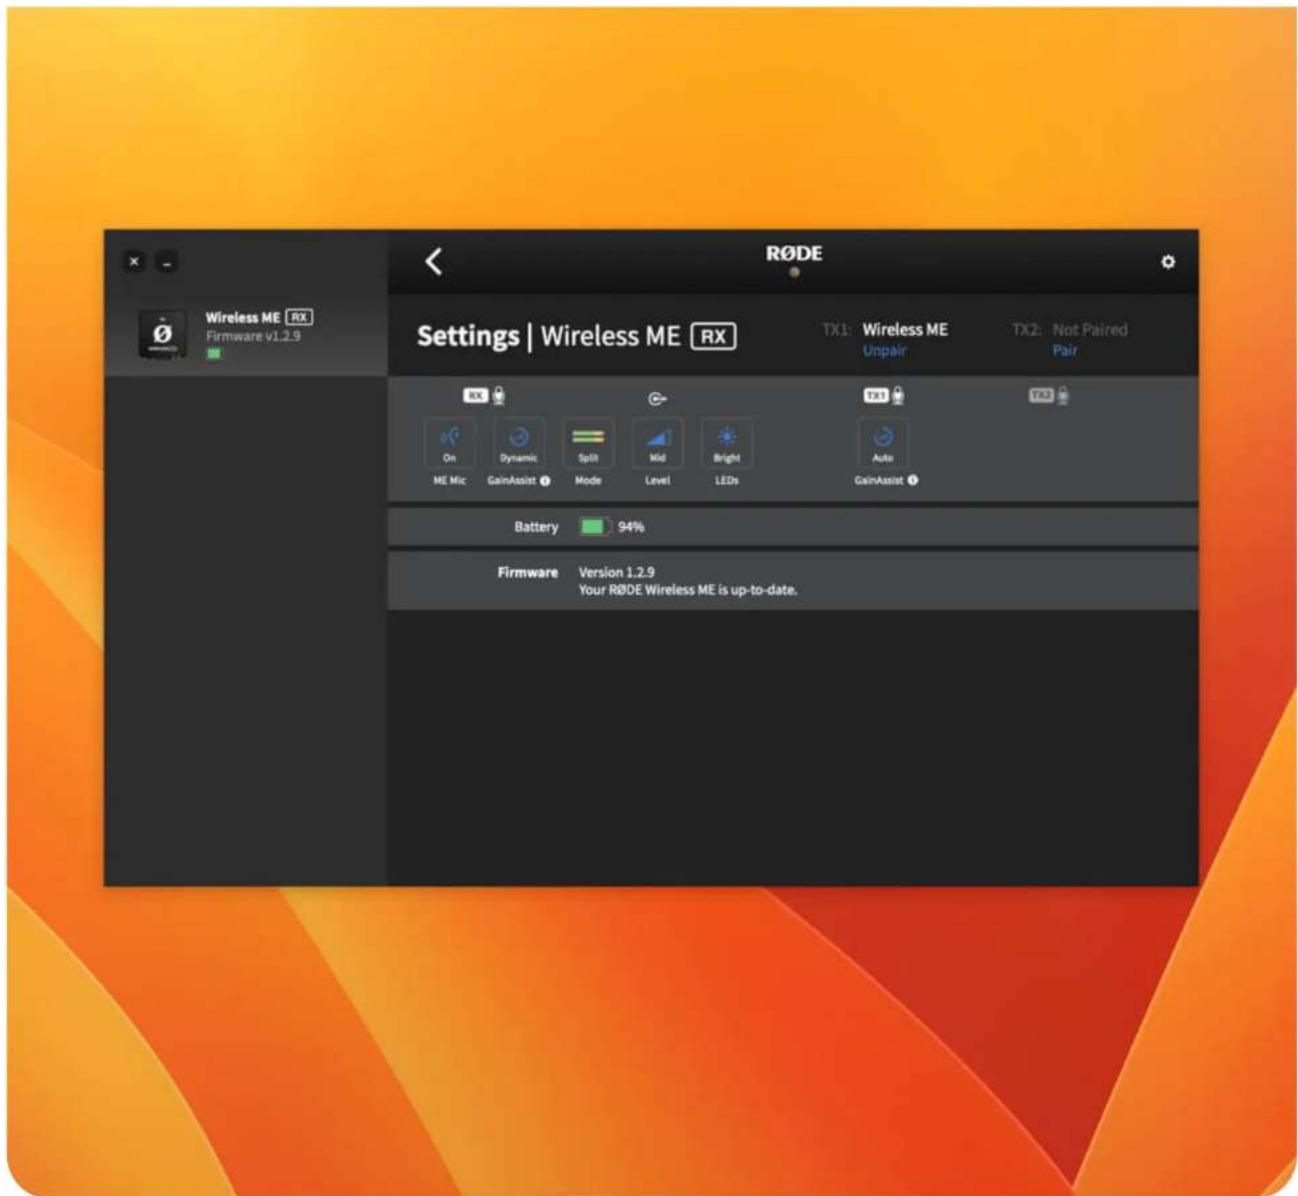Click the 'Version 1.2.9' firmware text

tap(617, 573)
